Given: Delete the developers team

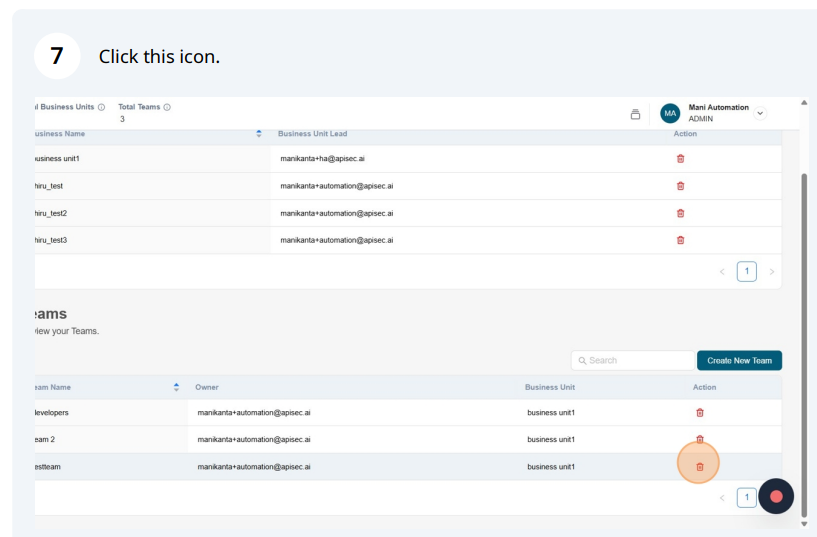Looking at the screenshot, I should [700, 412].
